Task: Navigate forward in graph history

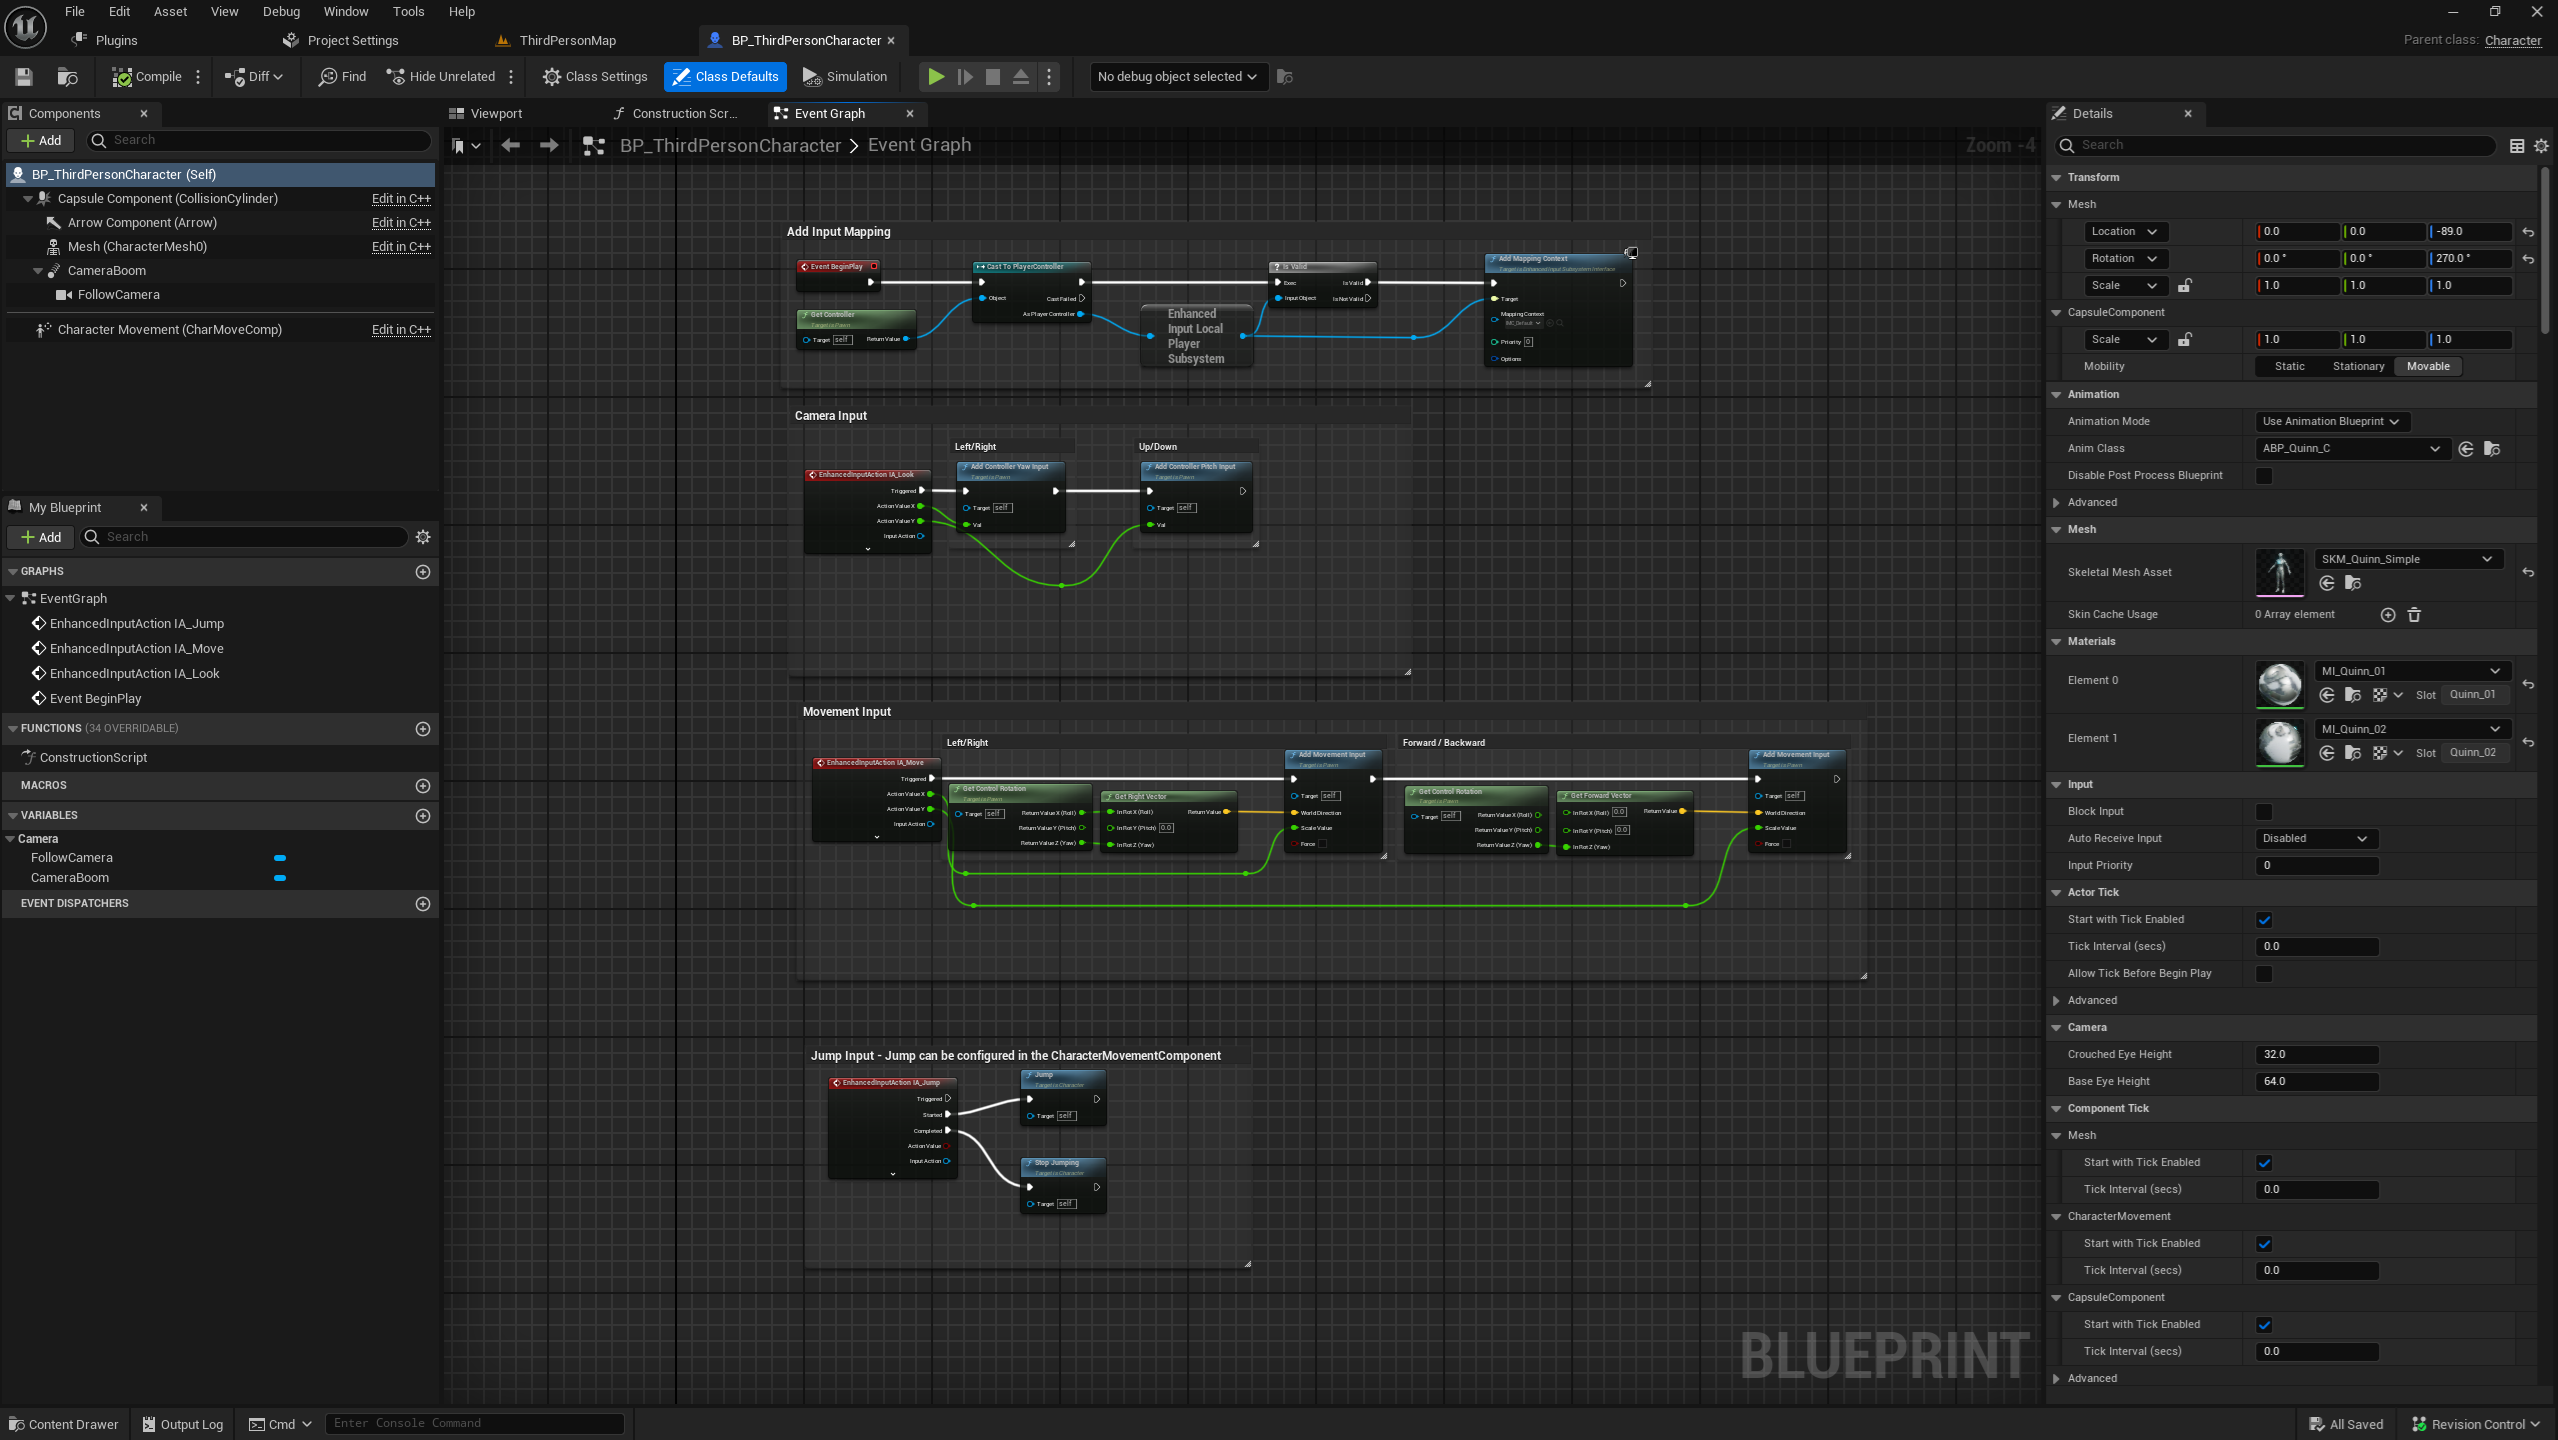Action: (x=548, y=146)
